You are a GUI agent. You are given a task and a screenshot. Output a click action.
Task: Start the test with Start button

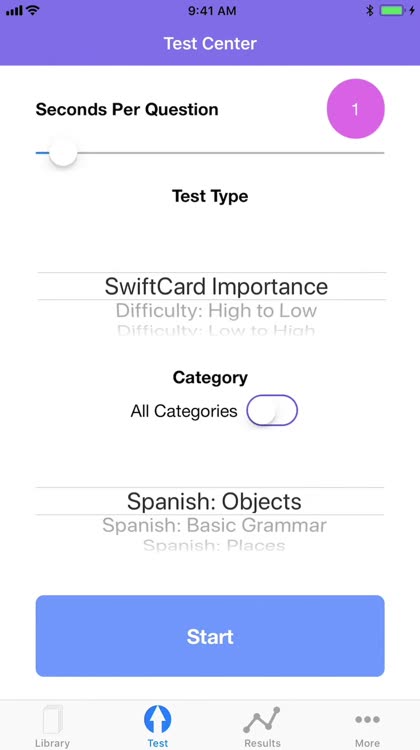pyautogui.click(x=210, y=636)
